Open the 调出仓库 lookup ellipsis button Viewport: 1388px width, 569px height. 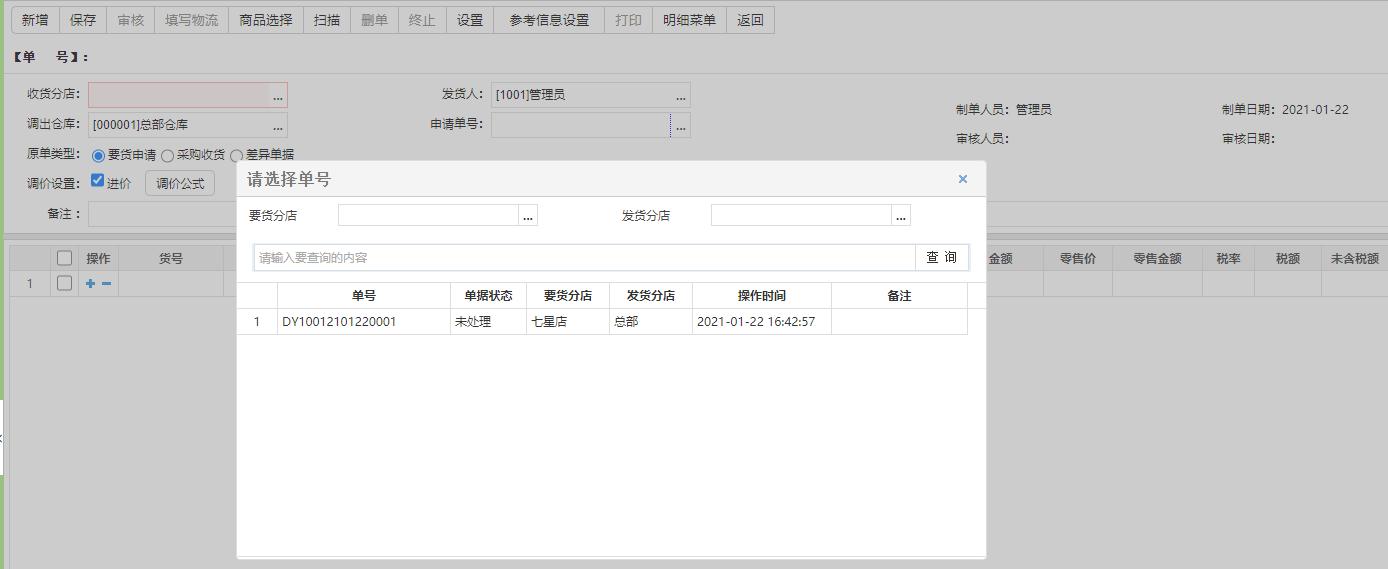[x=278, y=125]
